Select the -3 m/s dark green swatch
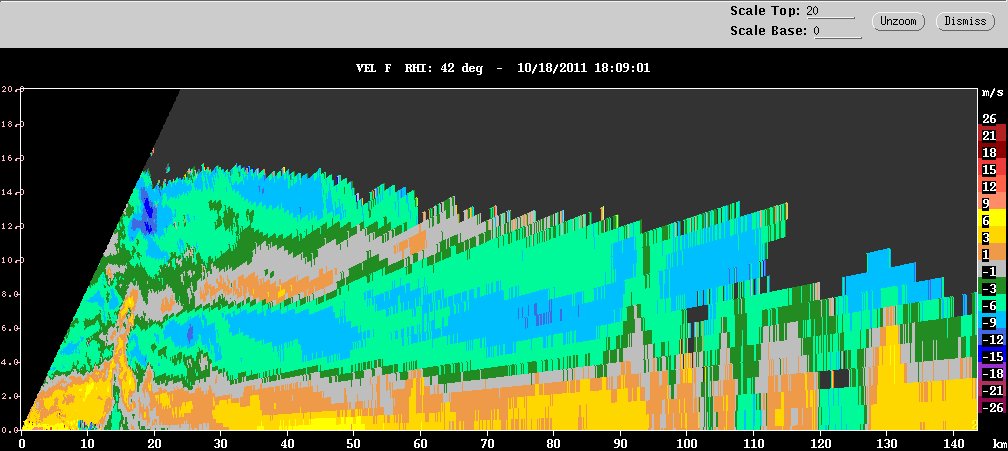 pyautogui.click(x=993, y=288)
